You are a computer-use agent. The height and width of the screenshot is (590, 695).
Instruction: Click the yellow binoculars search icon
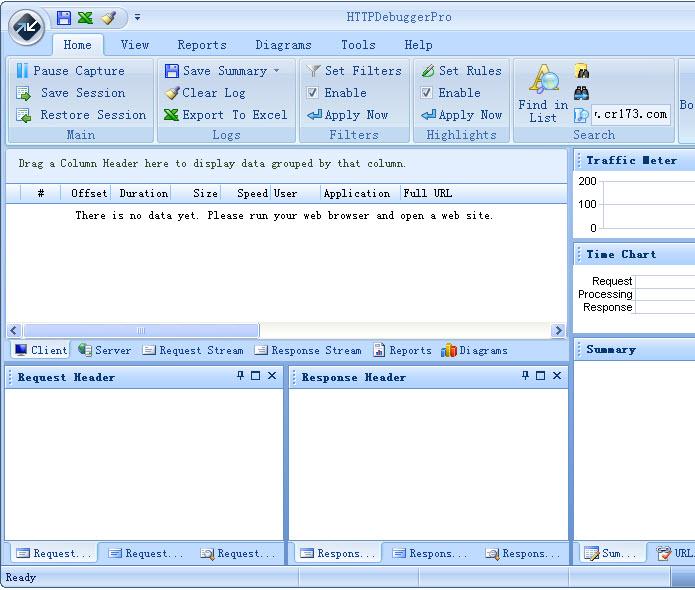[582, 71]
